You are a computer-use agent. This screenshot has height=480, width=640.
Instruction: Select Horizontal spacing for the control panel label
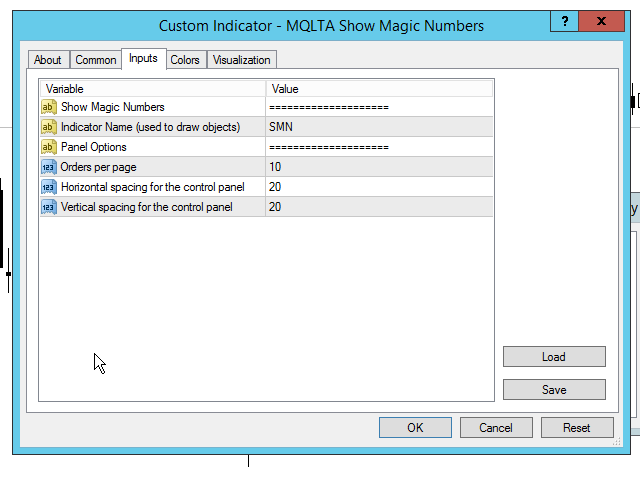(x=153, y=187)
